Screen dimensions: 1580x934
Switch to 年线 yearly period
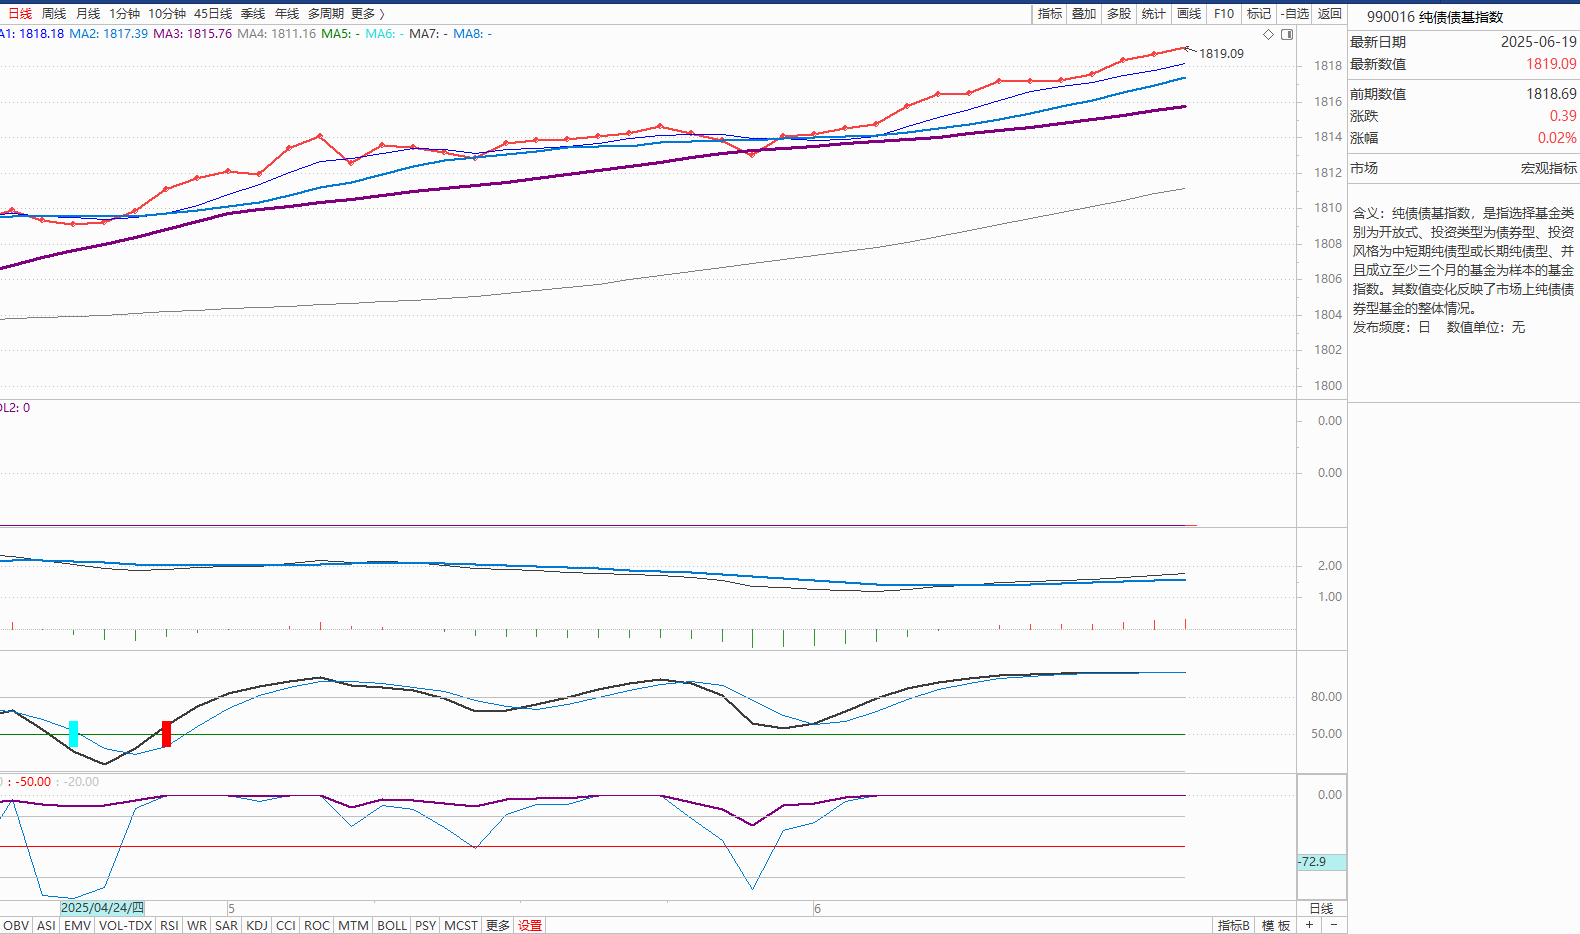pyautogui.click(x=287, y=14)
